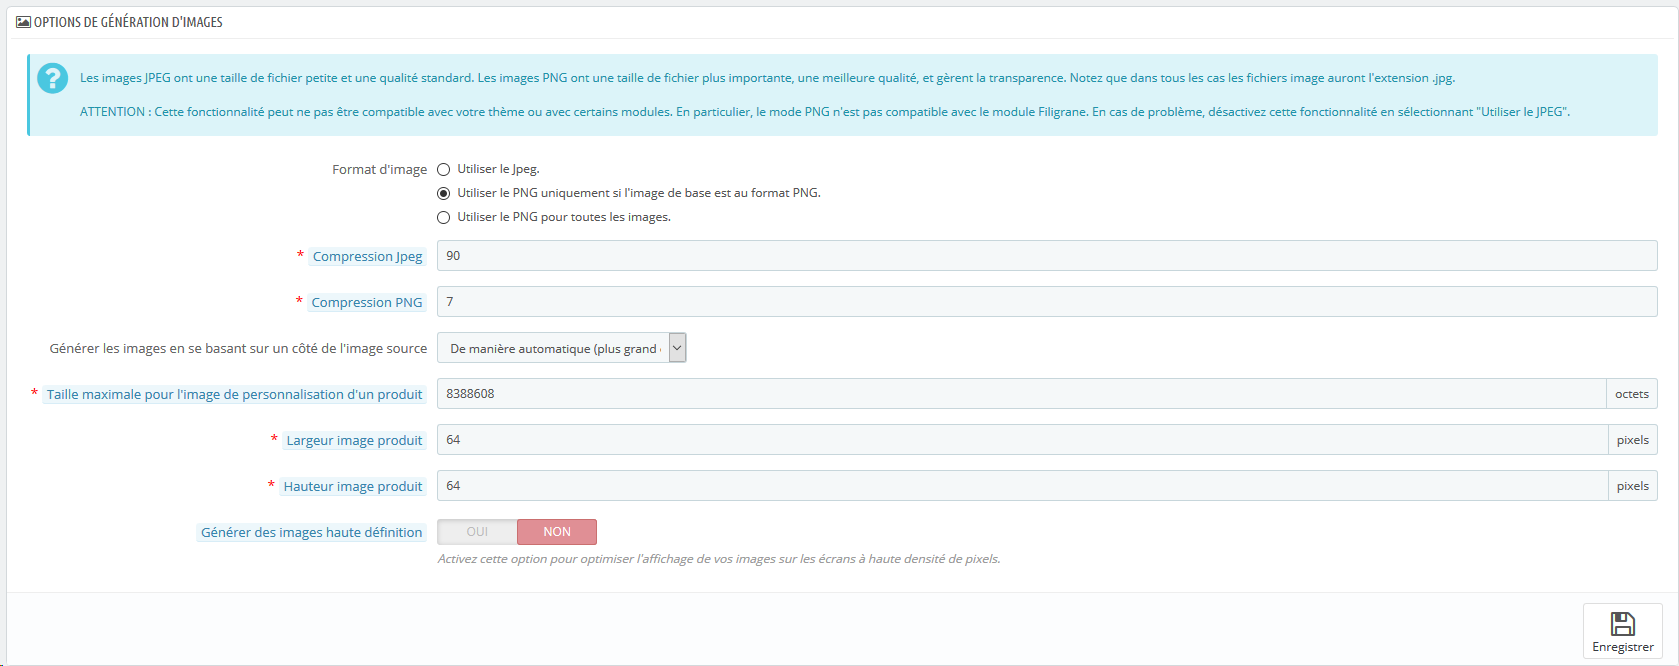Click the image icon beside Options de génération d'images
The height and width of the screenshot is (666, 1679).
[23, 22]
